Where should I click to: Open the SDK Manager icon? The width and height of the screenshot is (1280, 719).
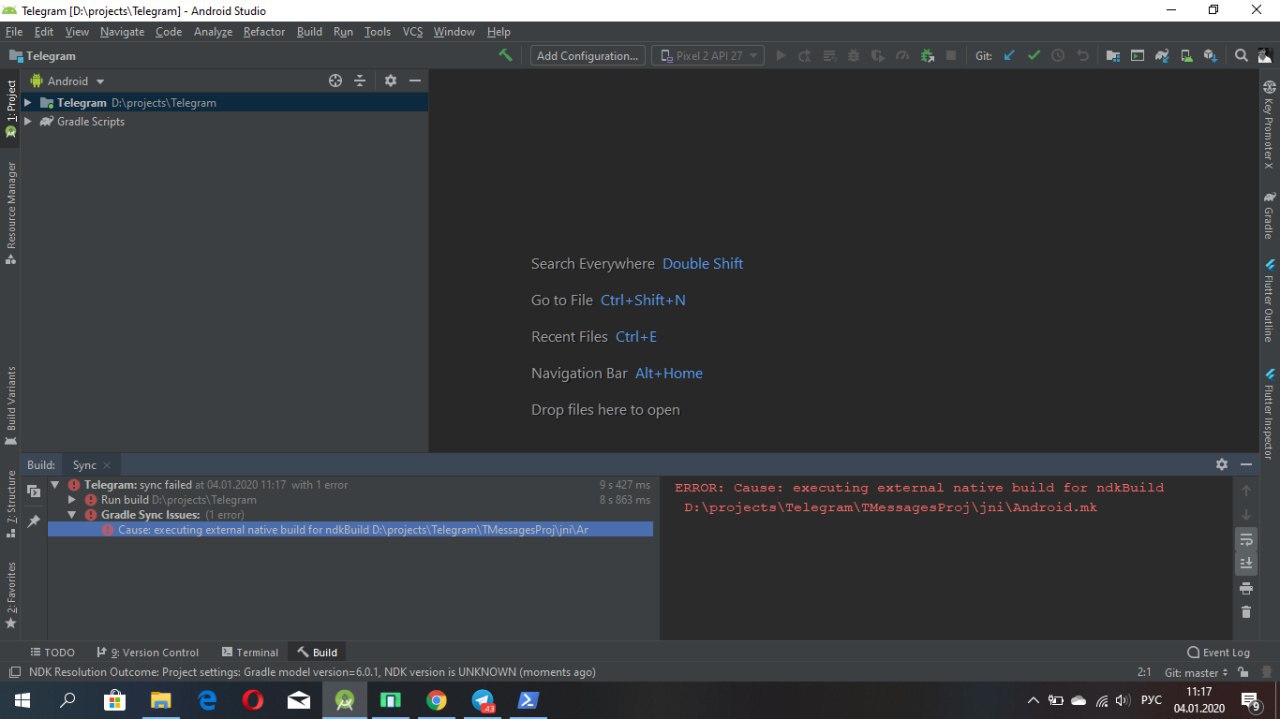(x=1210, y=56)
